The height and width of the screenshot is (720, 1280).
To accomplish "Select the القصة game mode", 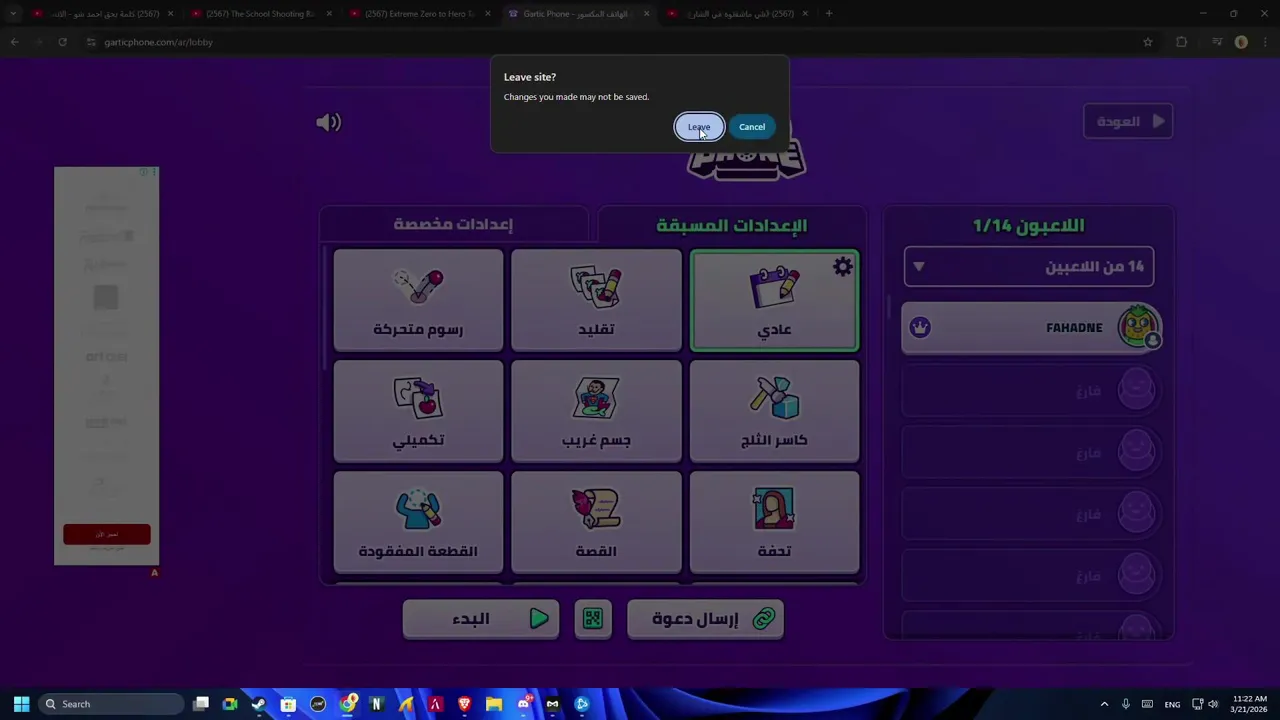I will pos(596,523).
